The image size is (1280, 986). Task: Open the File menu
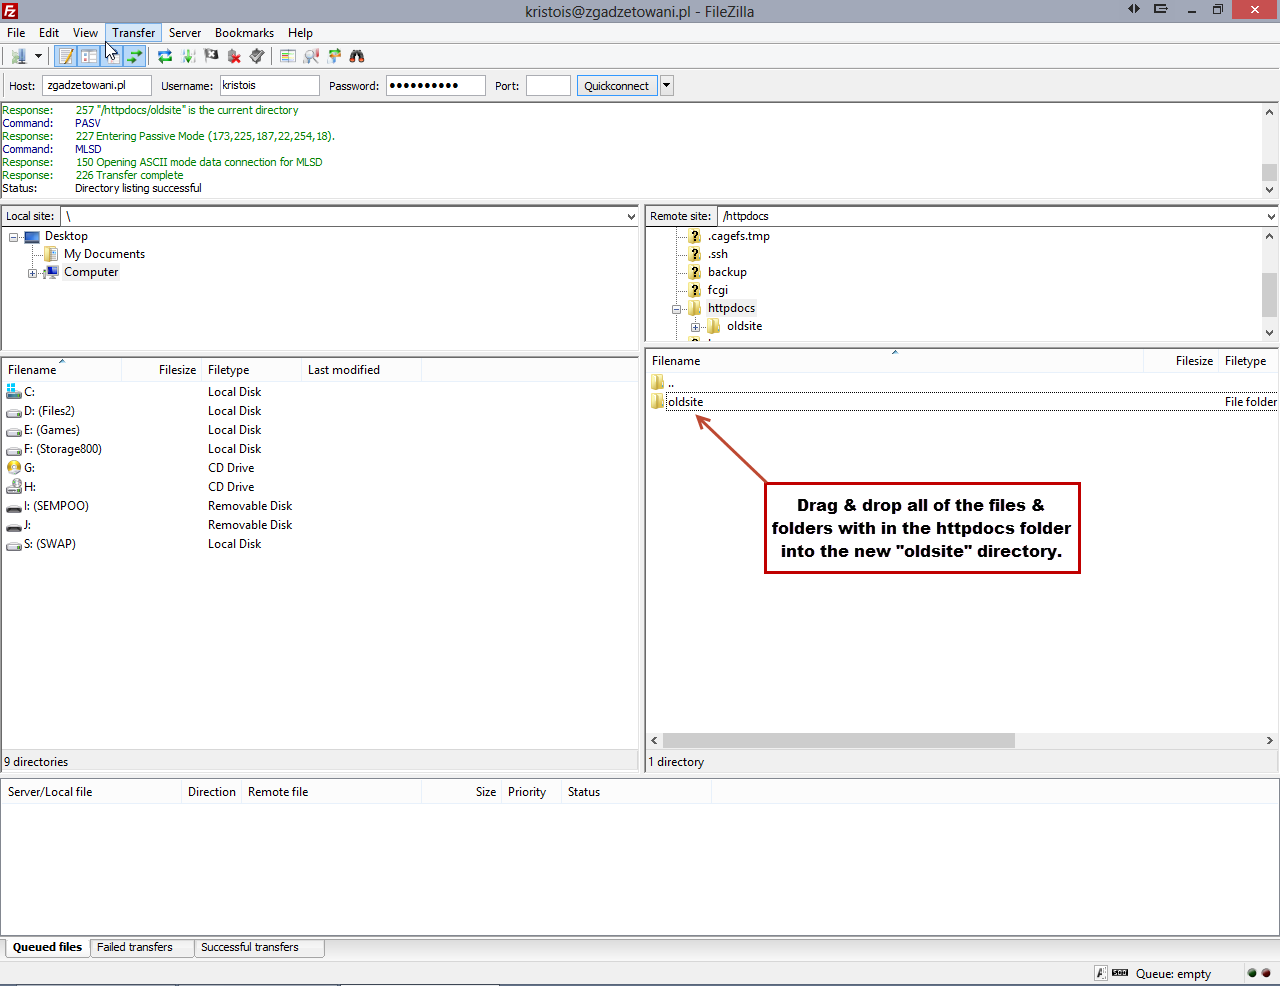point(16,33)
